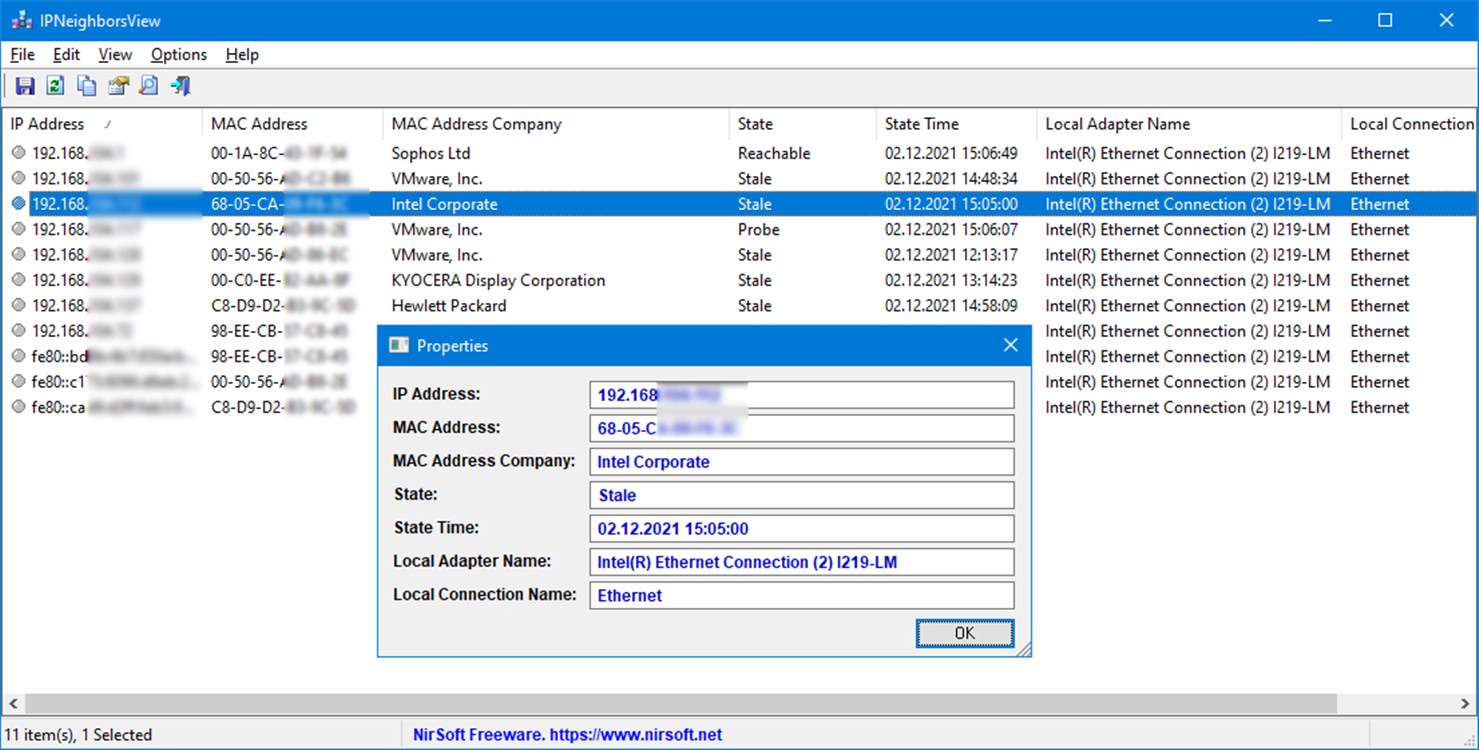Screen dimensions: 1479x750
Task: Select the KYOCERA Display Corporation cell
Action: coord(498,280)
